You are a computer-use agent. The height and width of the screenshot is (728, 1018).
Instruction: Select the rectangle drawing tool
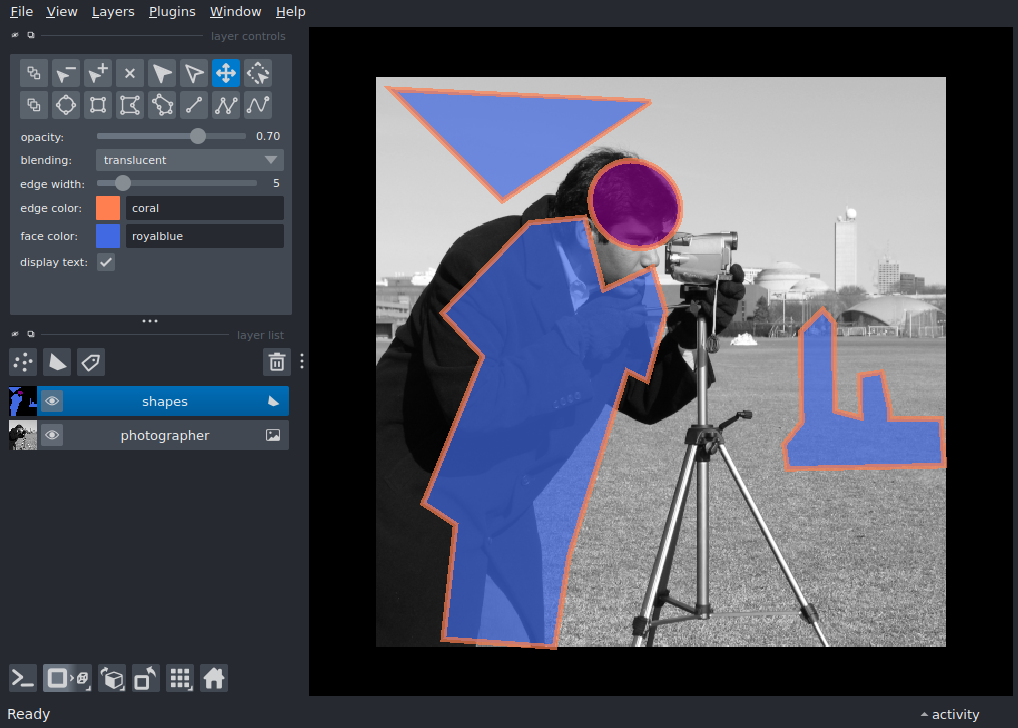point(97,105)
